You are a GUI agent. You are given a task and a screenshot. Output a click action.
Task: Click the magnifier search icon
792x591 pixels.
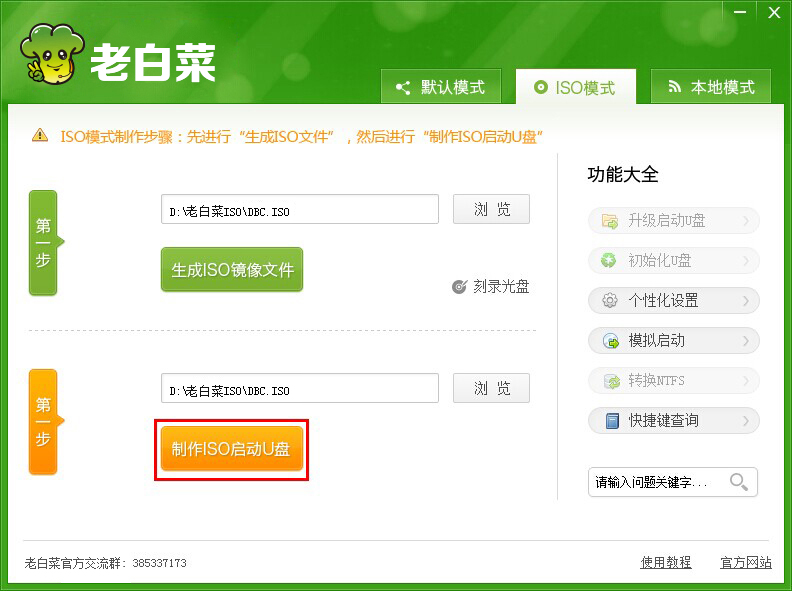739,482
